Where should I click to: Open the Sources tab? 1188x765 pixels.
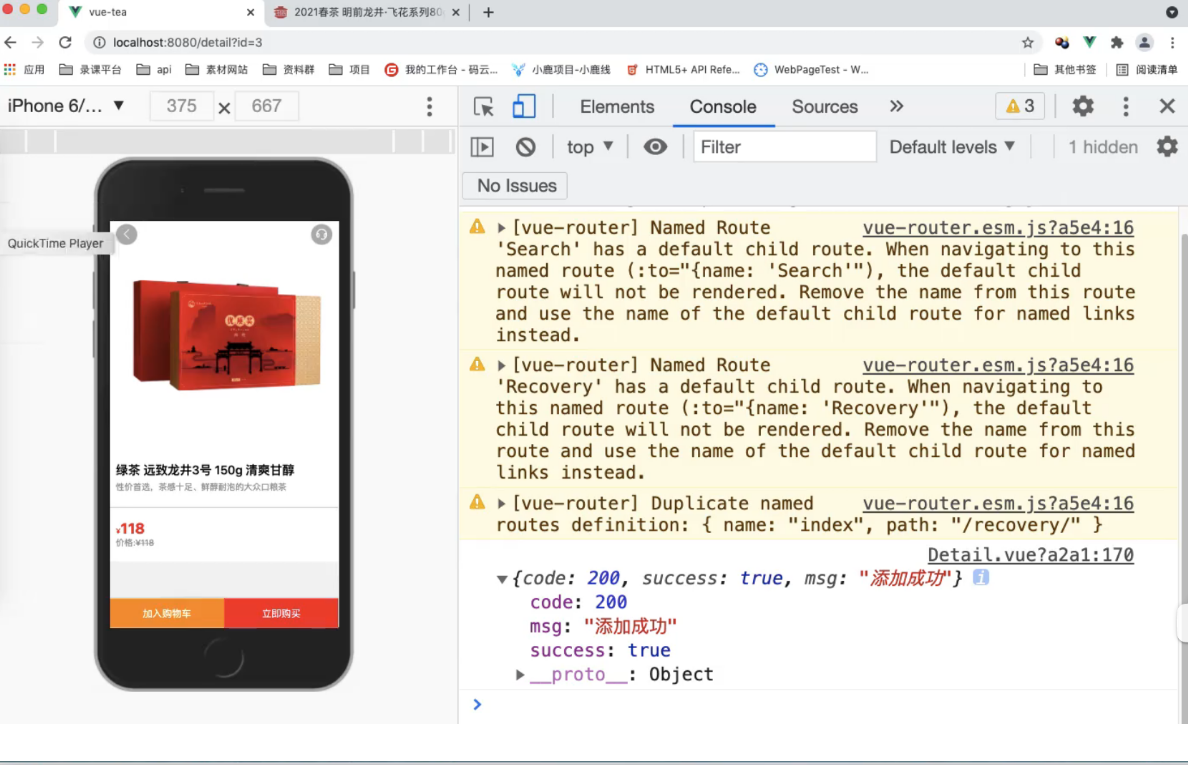coord(824,107)
